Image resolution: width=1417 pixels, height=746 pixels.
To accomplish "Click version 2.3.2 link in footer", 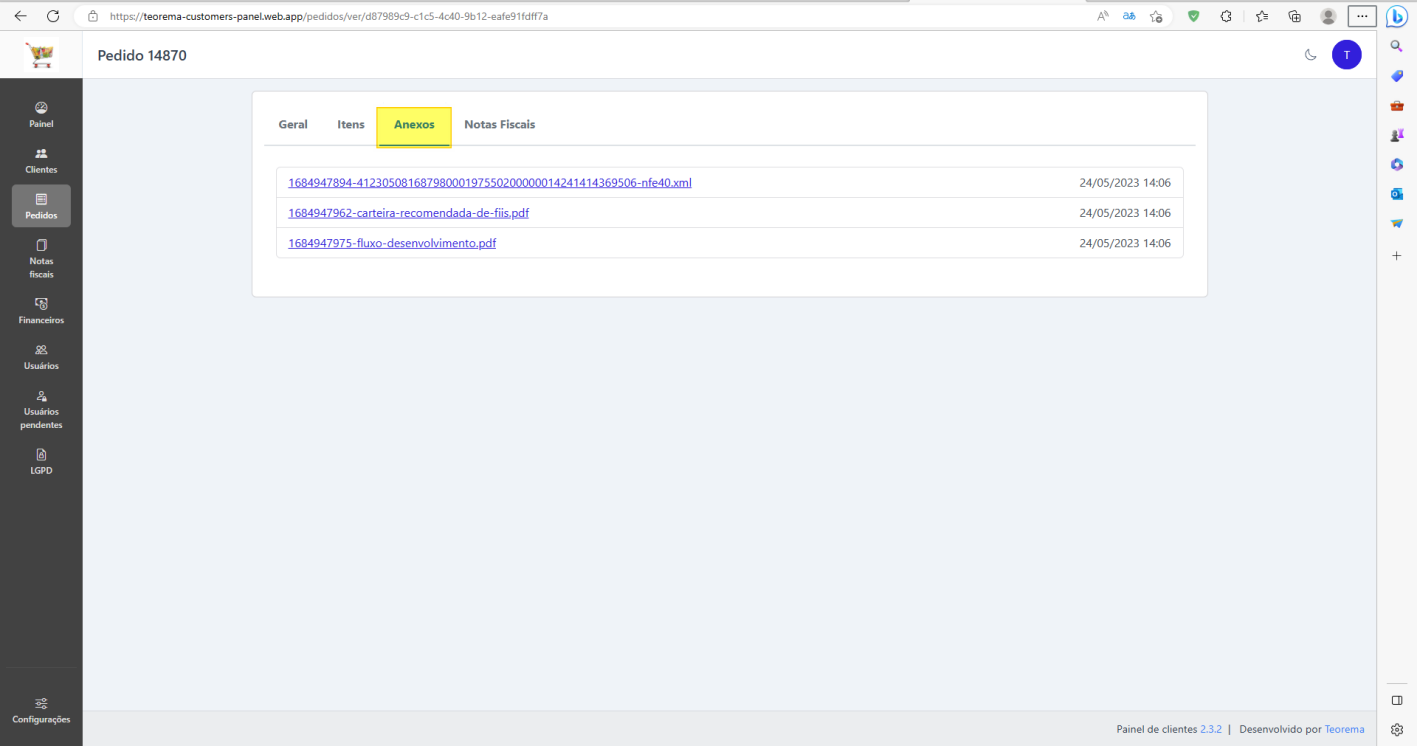I will click(1211, 729).
